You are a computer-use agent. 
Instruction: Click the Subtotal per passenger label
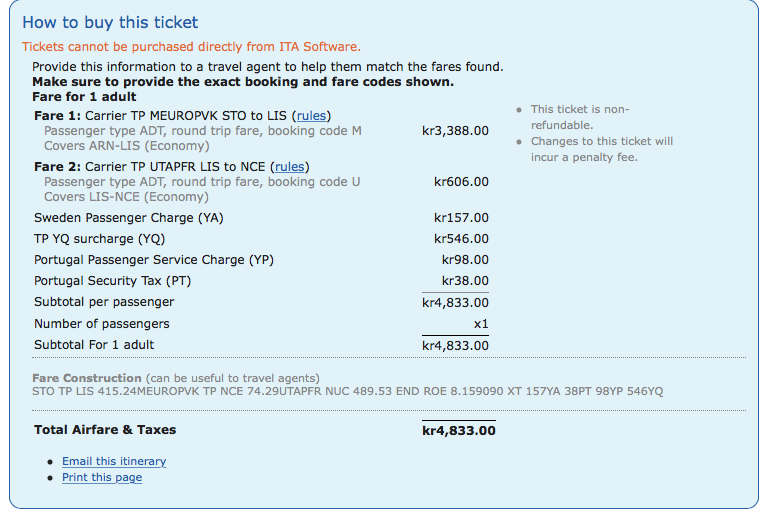[104, 302]
